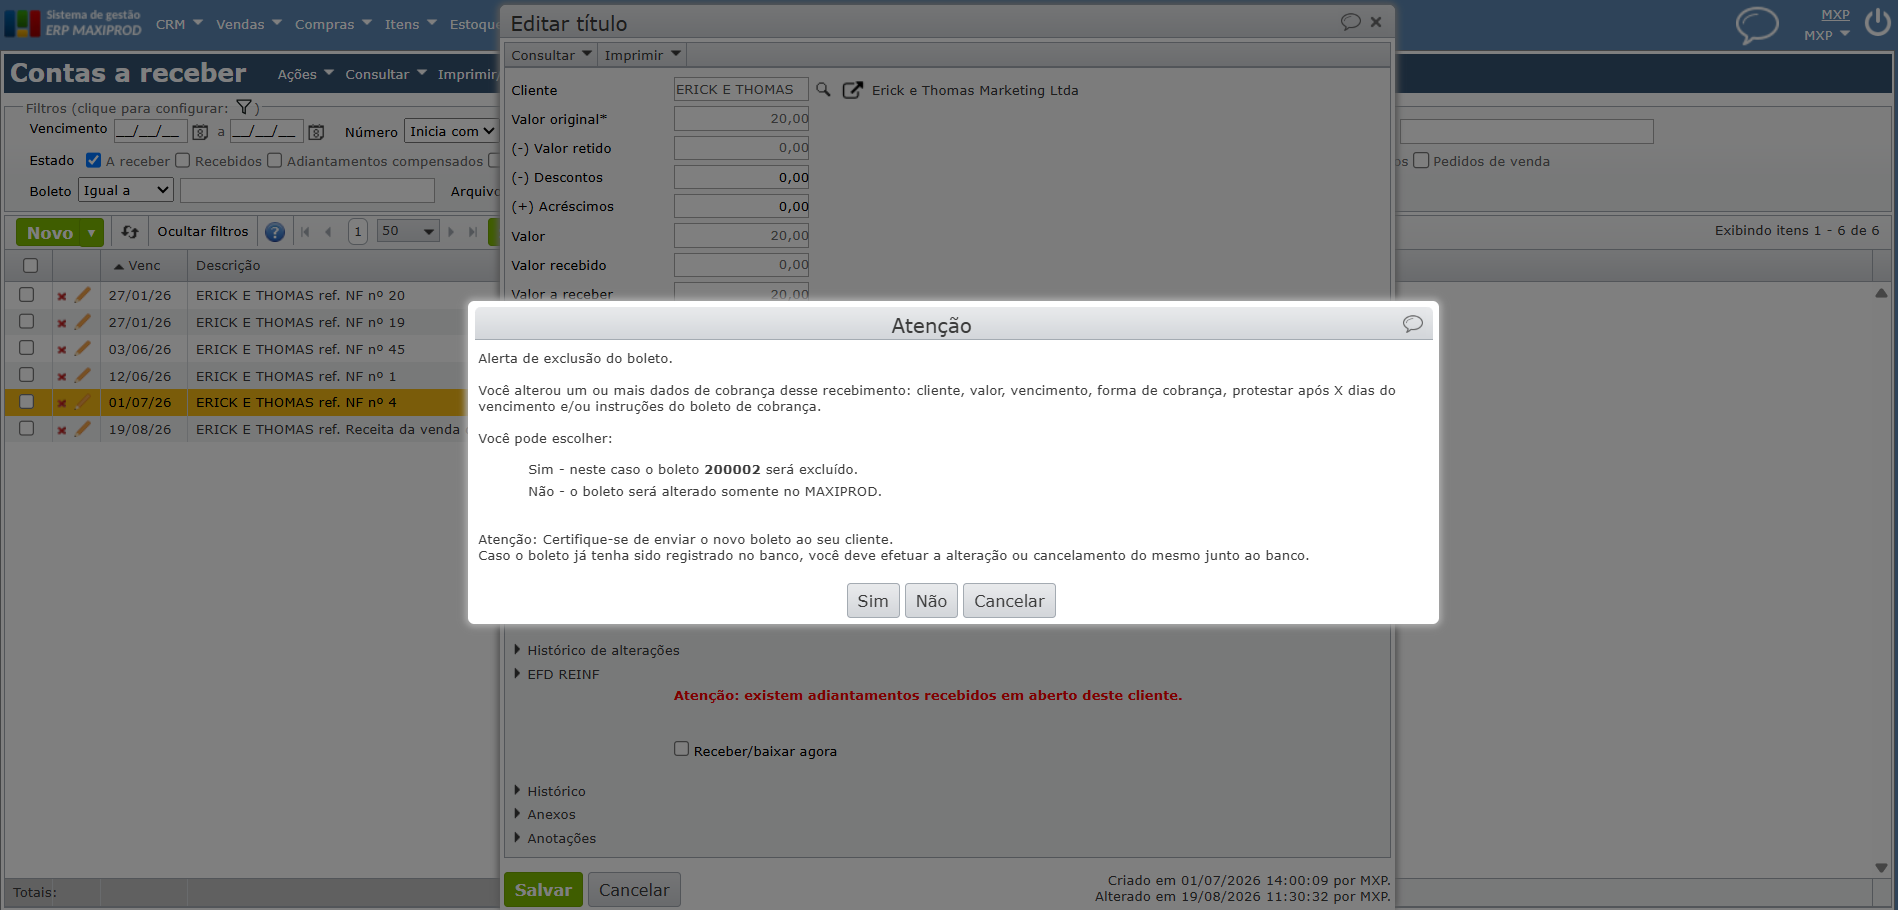Open the Imprimir menu in Editar título
The height and width of the screenshot is (910, 1899).
642,55
